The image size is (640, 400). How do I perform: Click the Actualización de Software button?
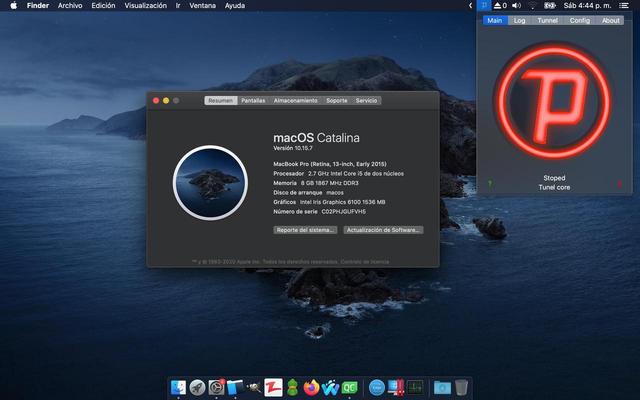pyautogui.click(x=383, y=230)
